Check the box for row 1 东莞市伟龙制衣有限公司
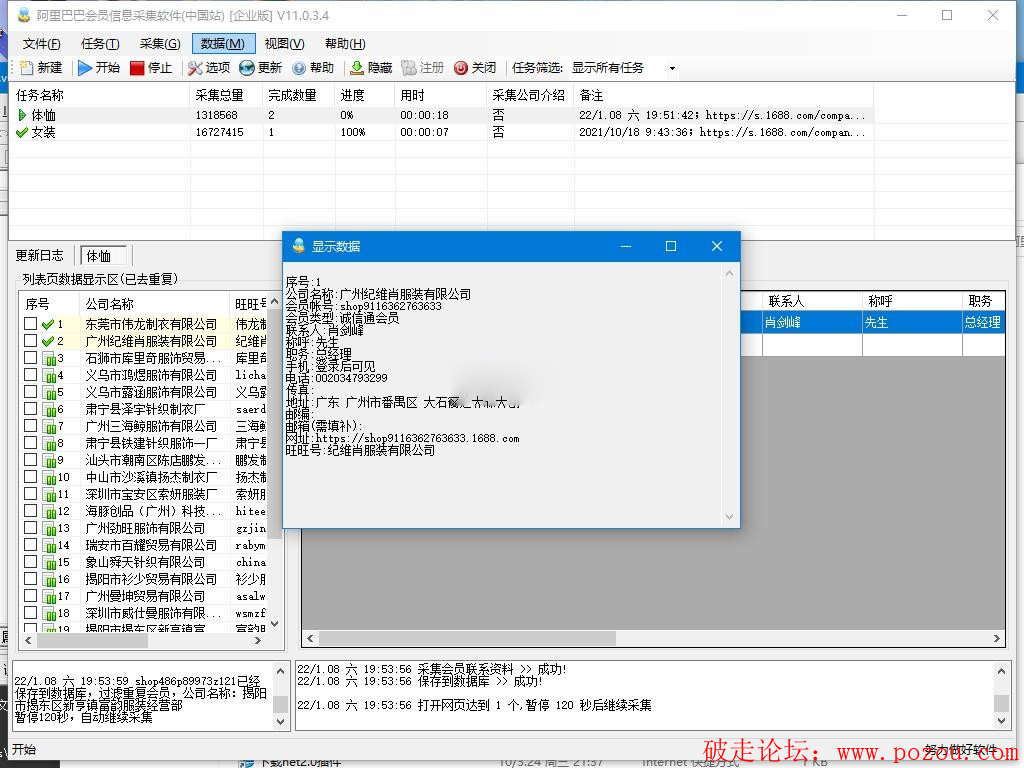This screenshot has width=1024, height=768. (x=31, y=324)
